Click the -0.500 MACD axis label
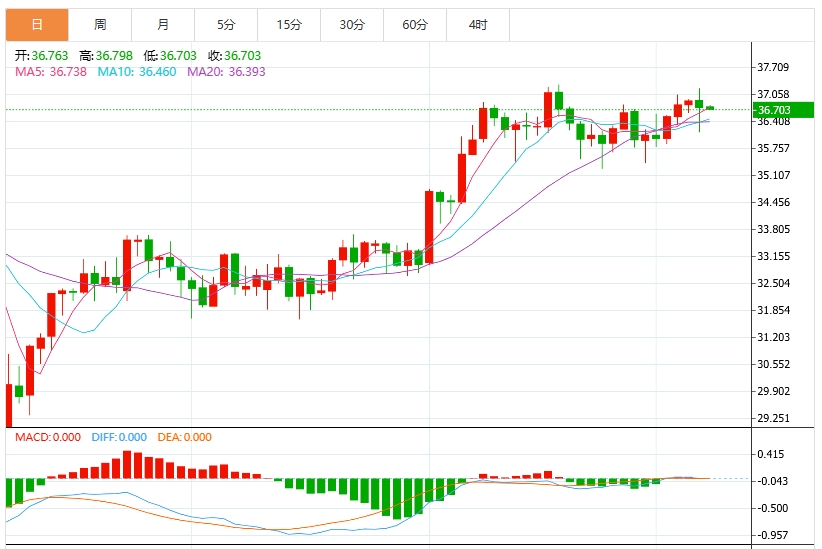 click(x=772, y=508)
